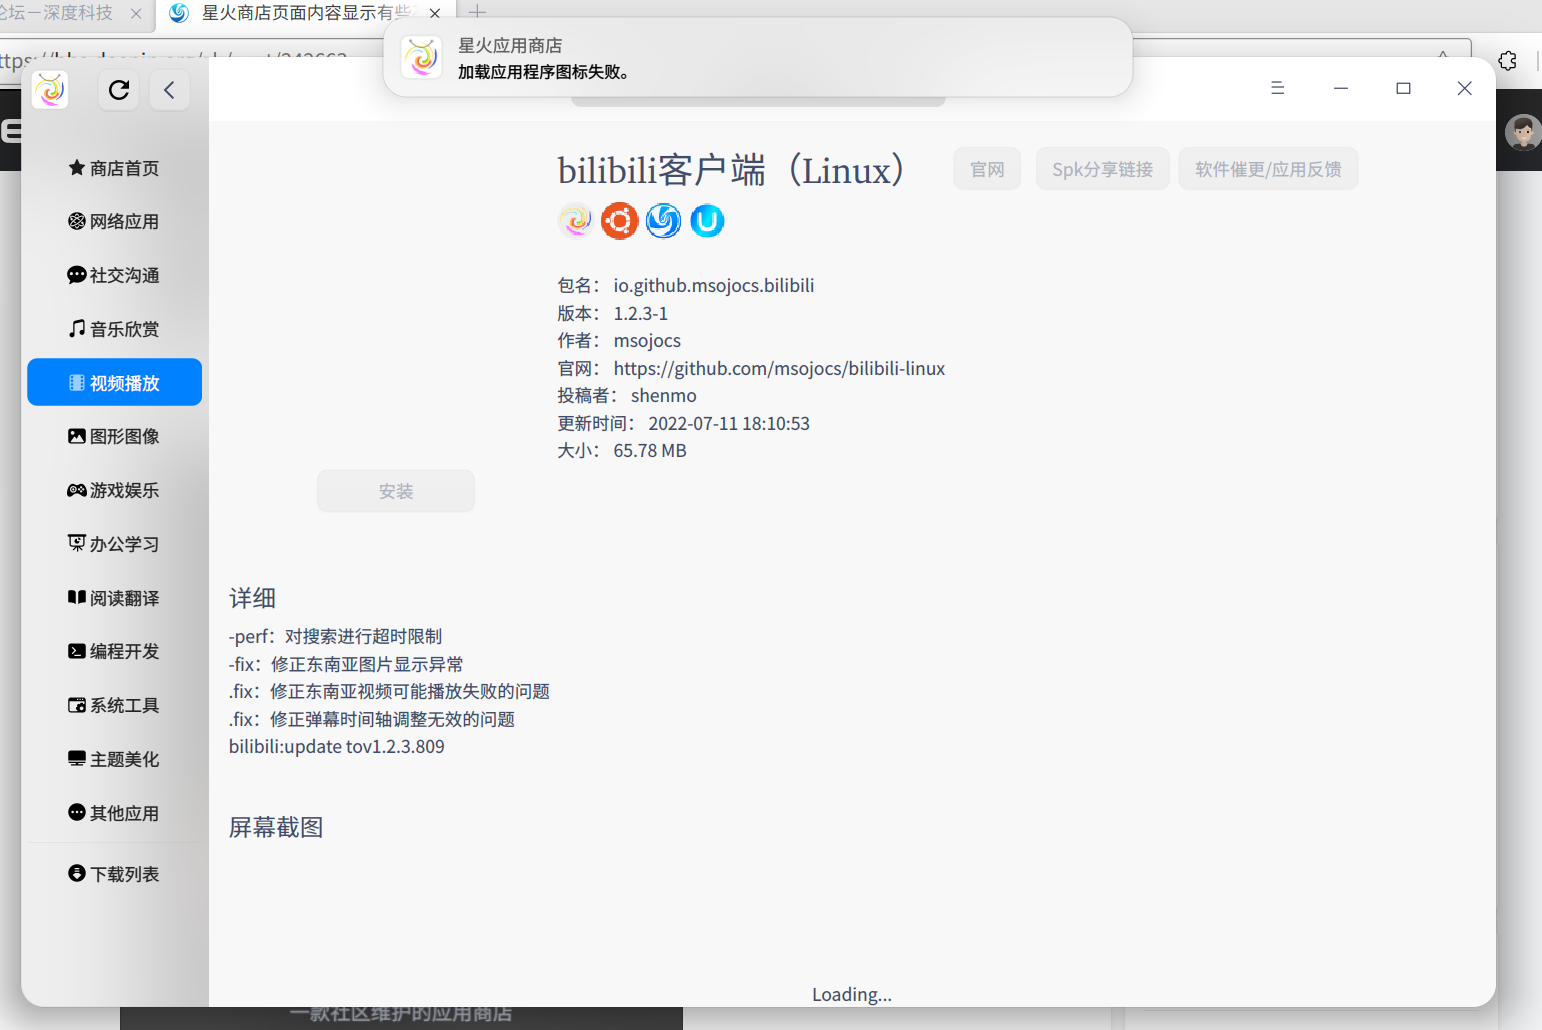Close the Spark Store window
The height and width of the screenshot is (1030, 1542).
[x=1465, y=88]
